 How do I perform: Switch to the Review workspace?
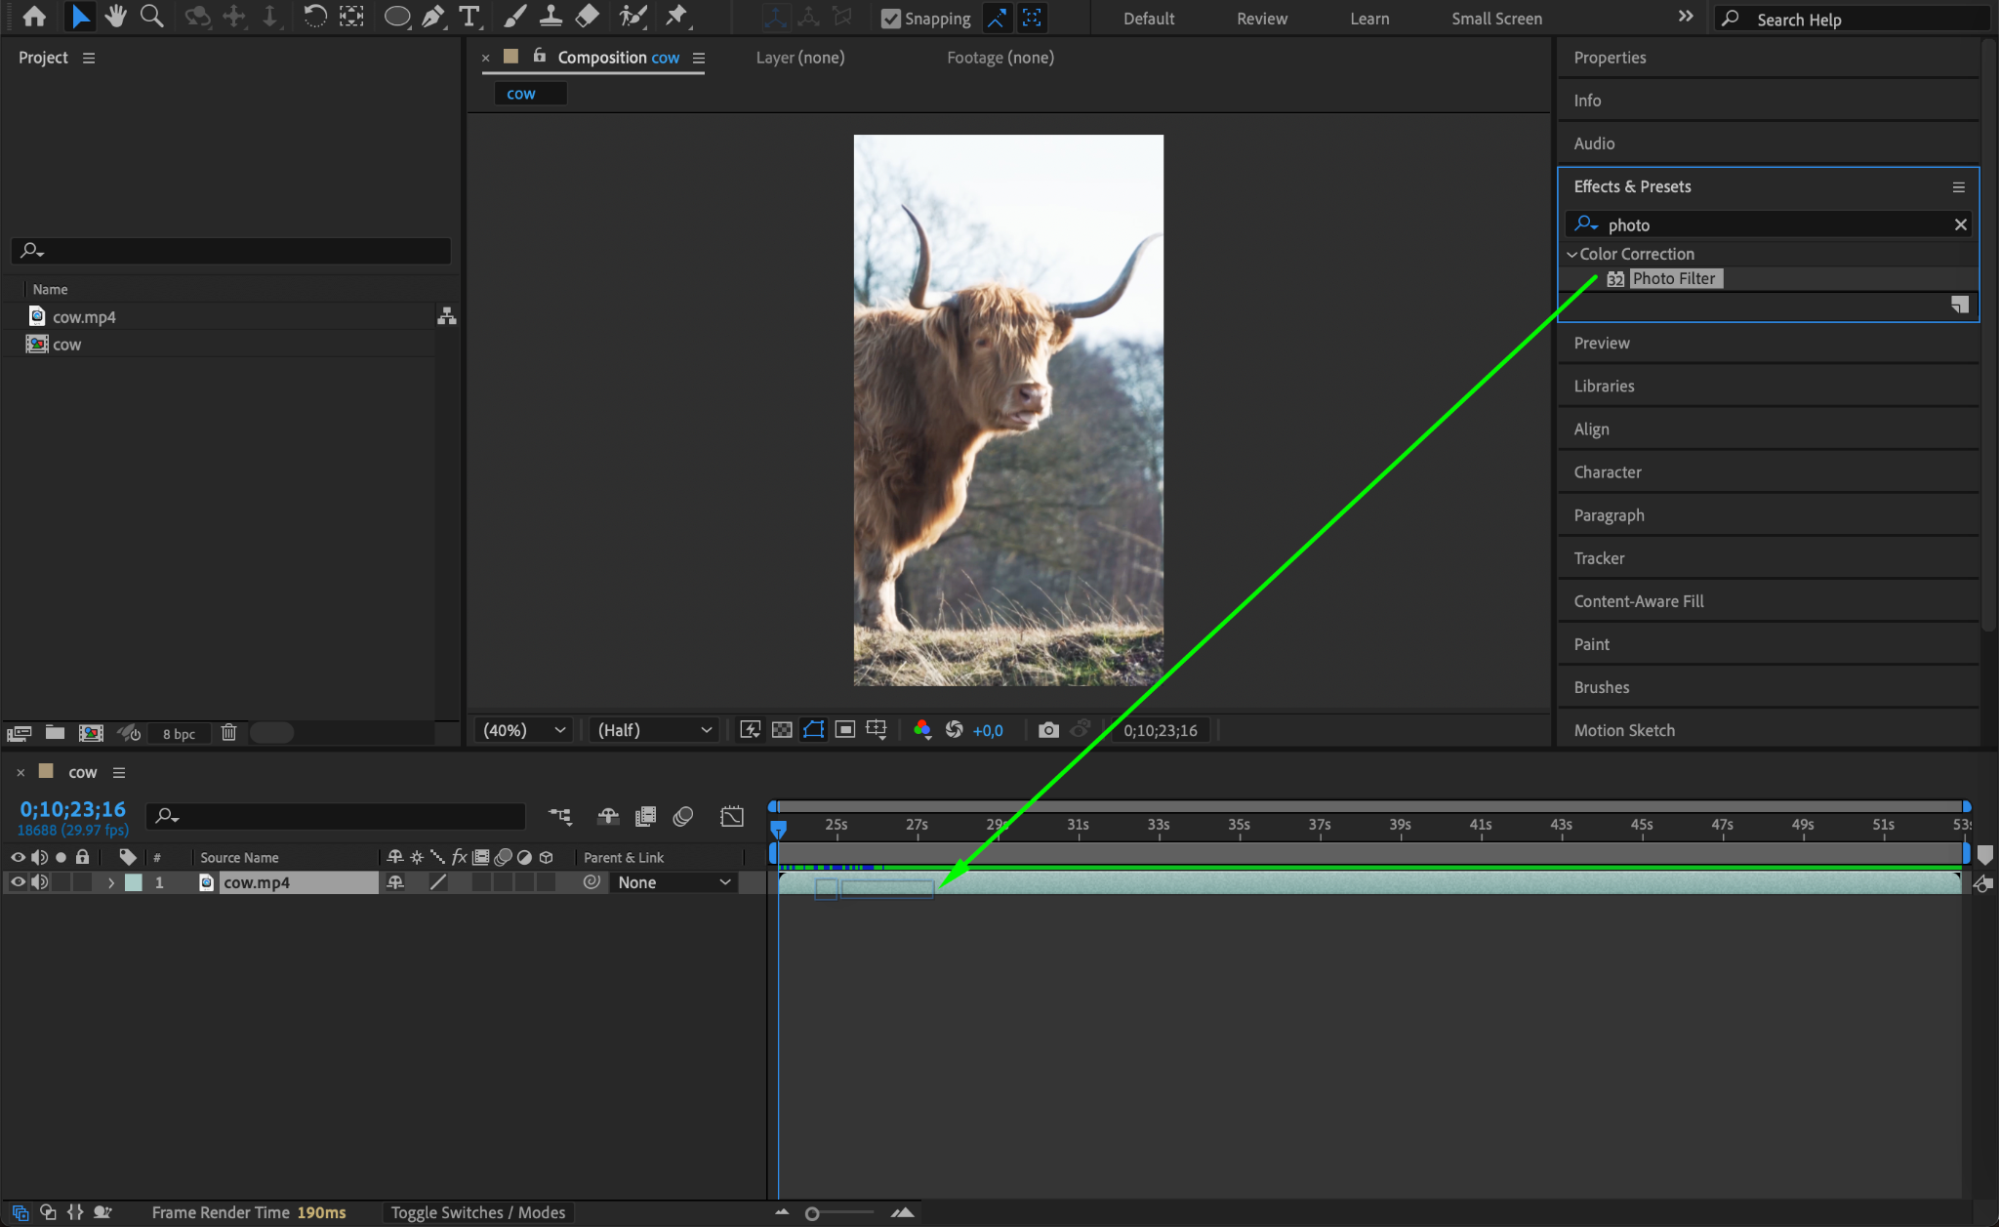1261,18
